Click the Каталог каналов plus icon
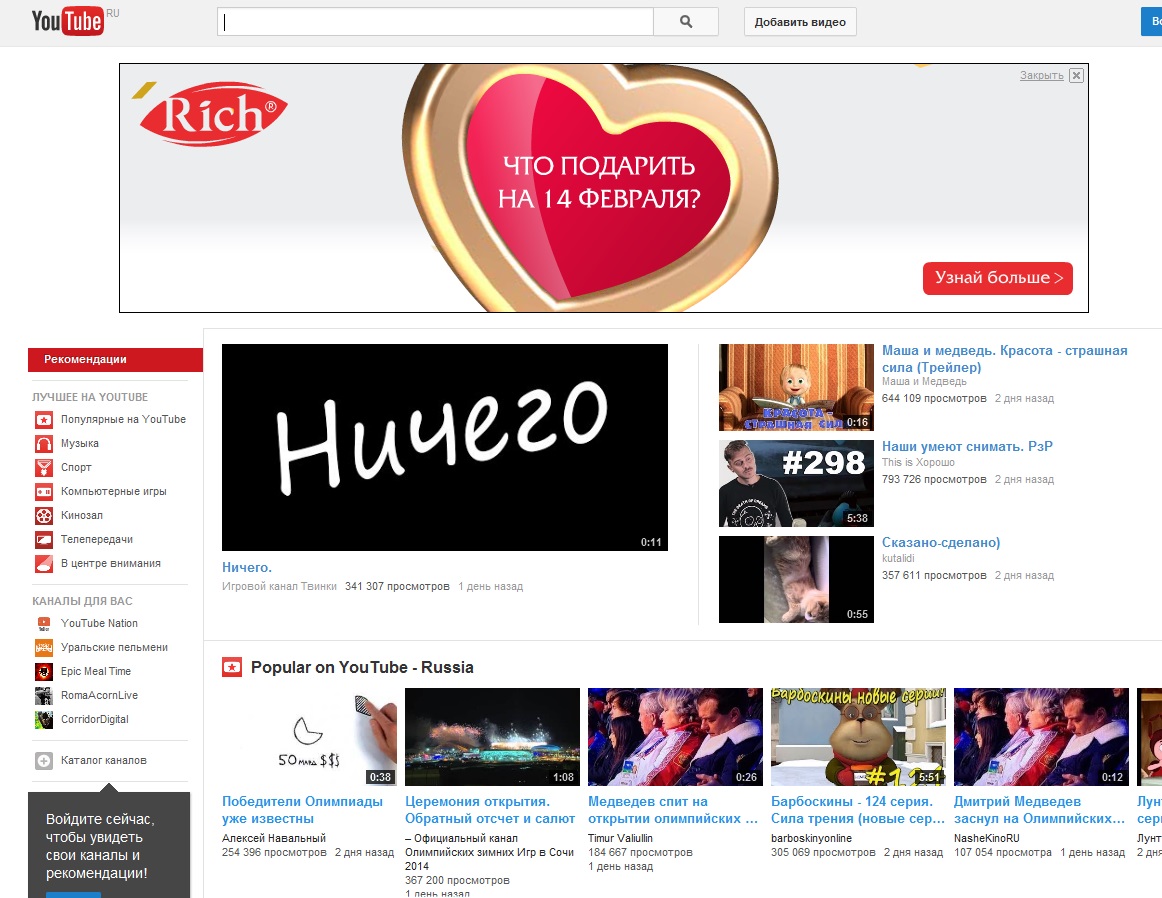The height and width of the screenshot is (898, 1162). pos(44,760)
